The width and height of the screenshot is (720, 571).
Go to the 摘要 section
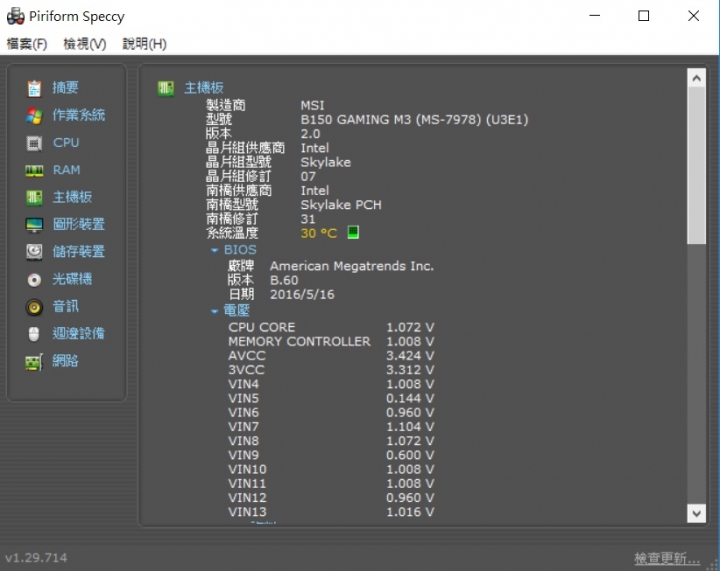tap(65, 87)
